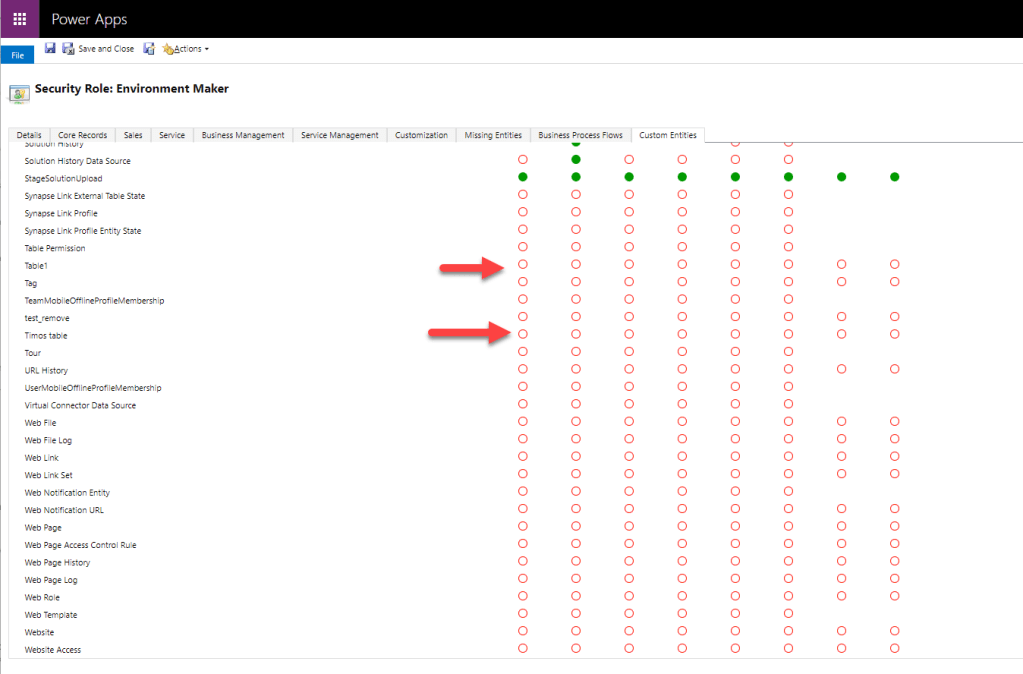Screen dimensions: 1023x674
Task: Click the first privilege circle for Timos table
Action: [x=522, y=334]
